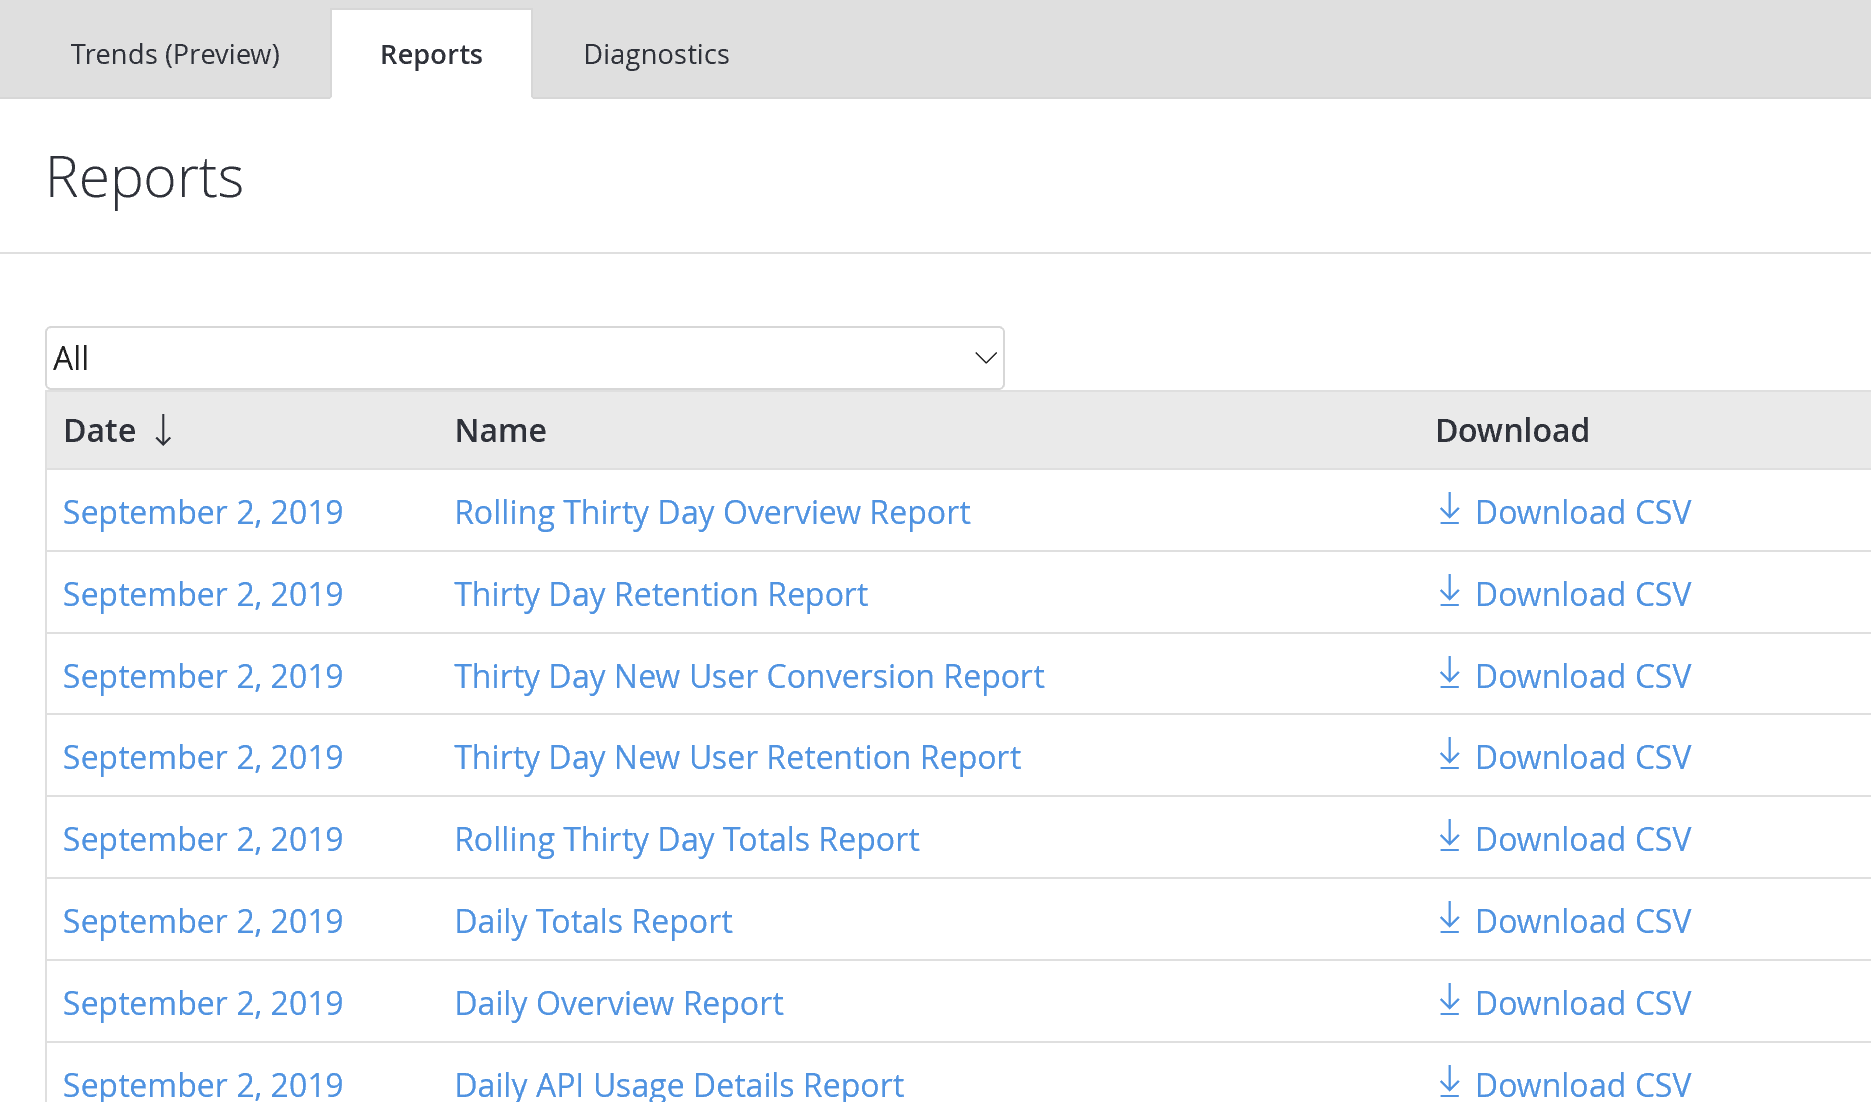Click the Date column header to sort
The image size is (1871, 1102).
pyautogui.click(x=99, y=430)
